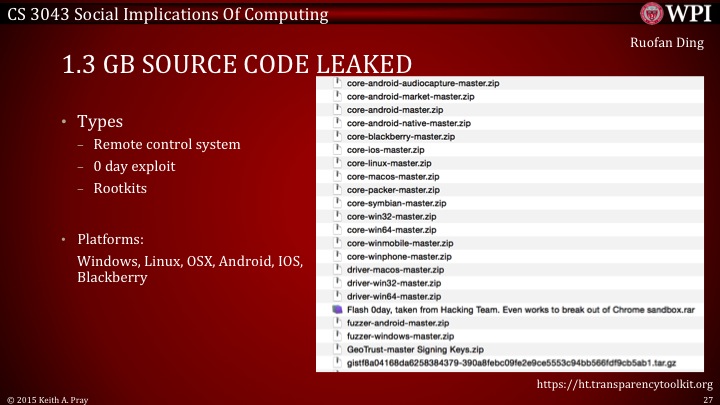Select core-win64-master.zip file name
Image resolution: width=720 pixels, height=405 pixels.
coord(392,230)
